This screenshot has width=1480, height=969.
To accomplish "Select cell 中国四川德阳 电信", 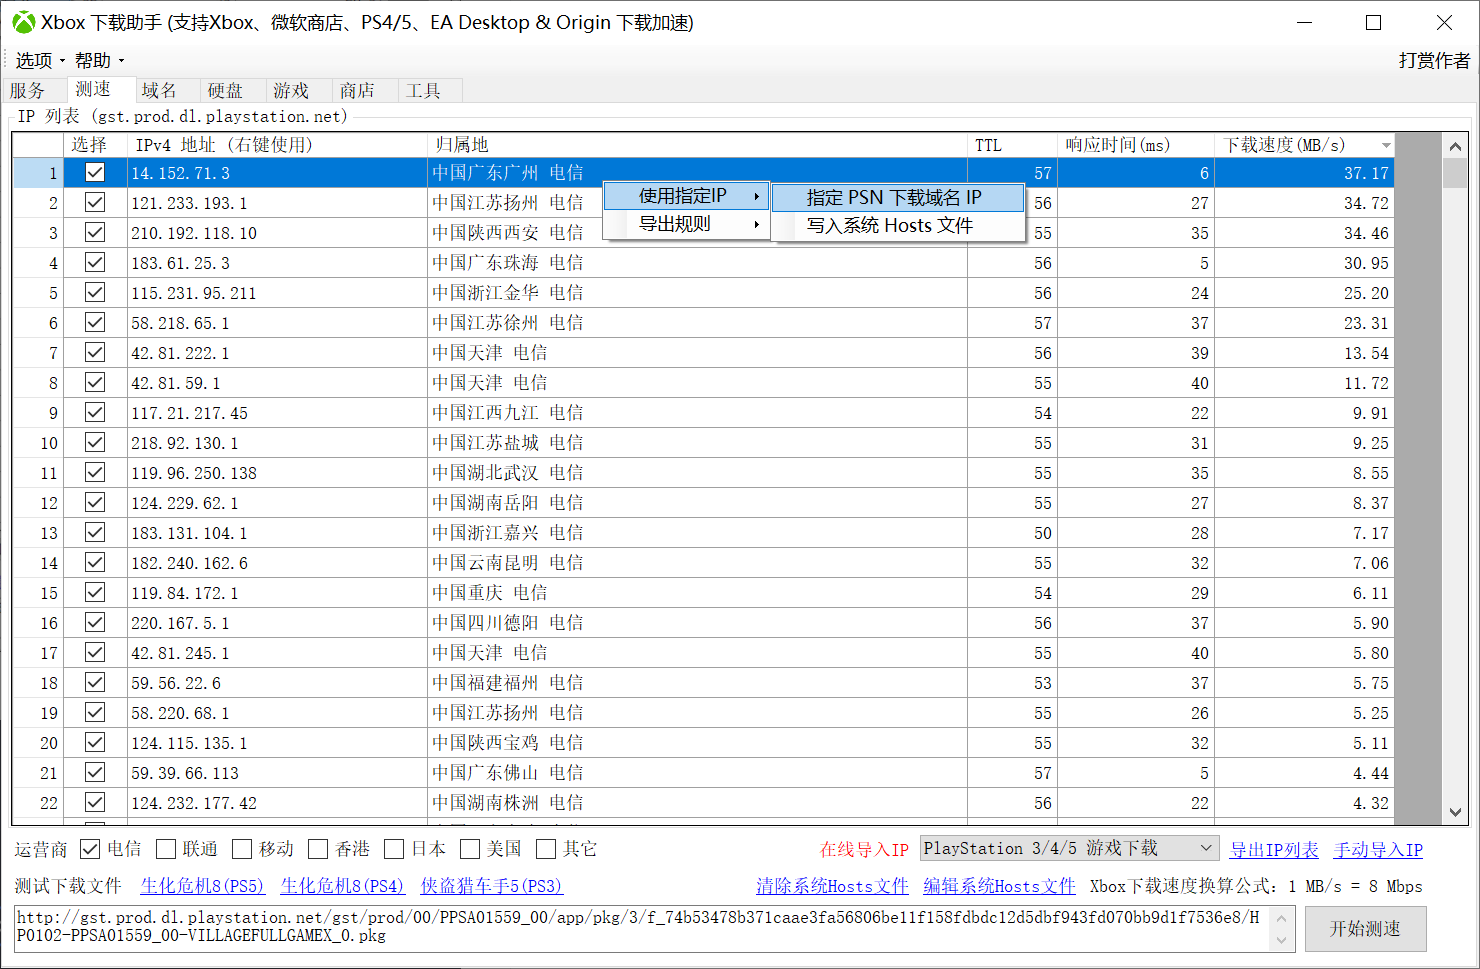I will (697, 623).
